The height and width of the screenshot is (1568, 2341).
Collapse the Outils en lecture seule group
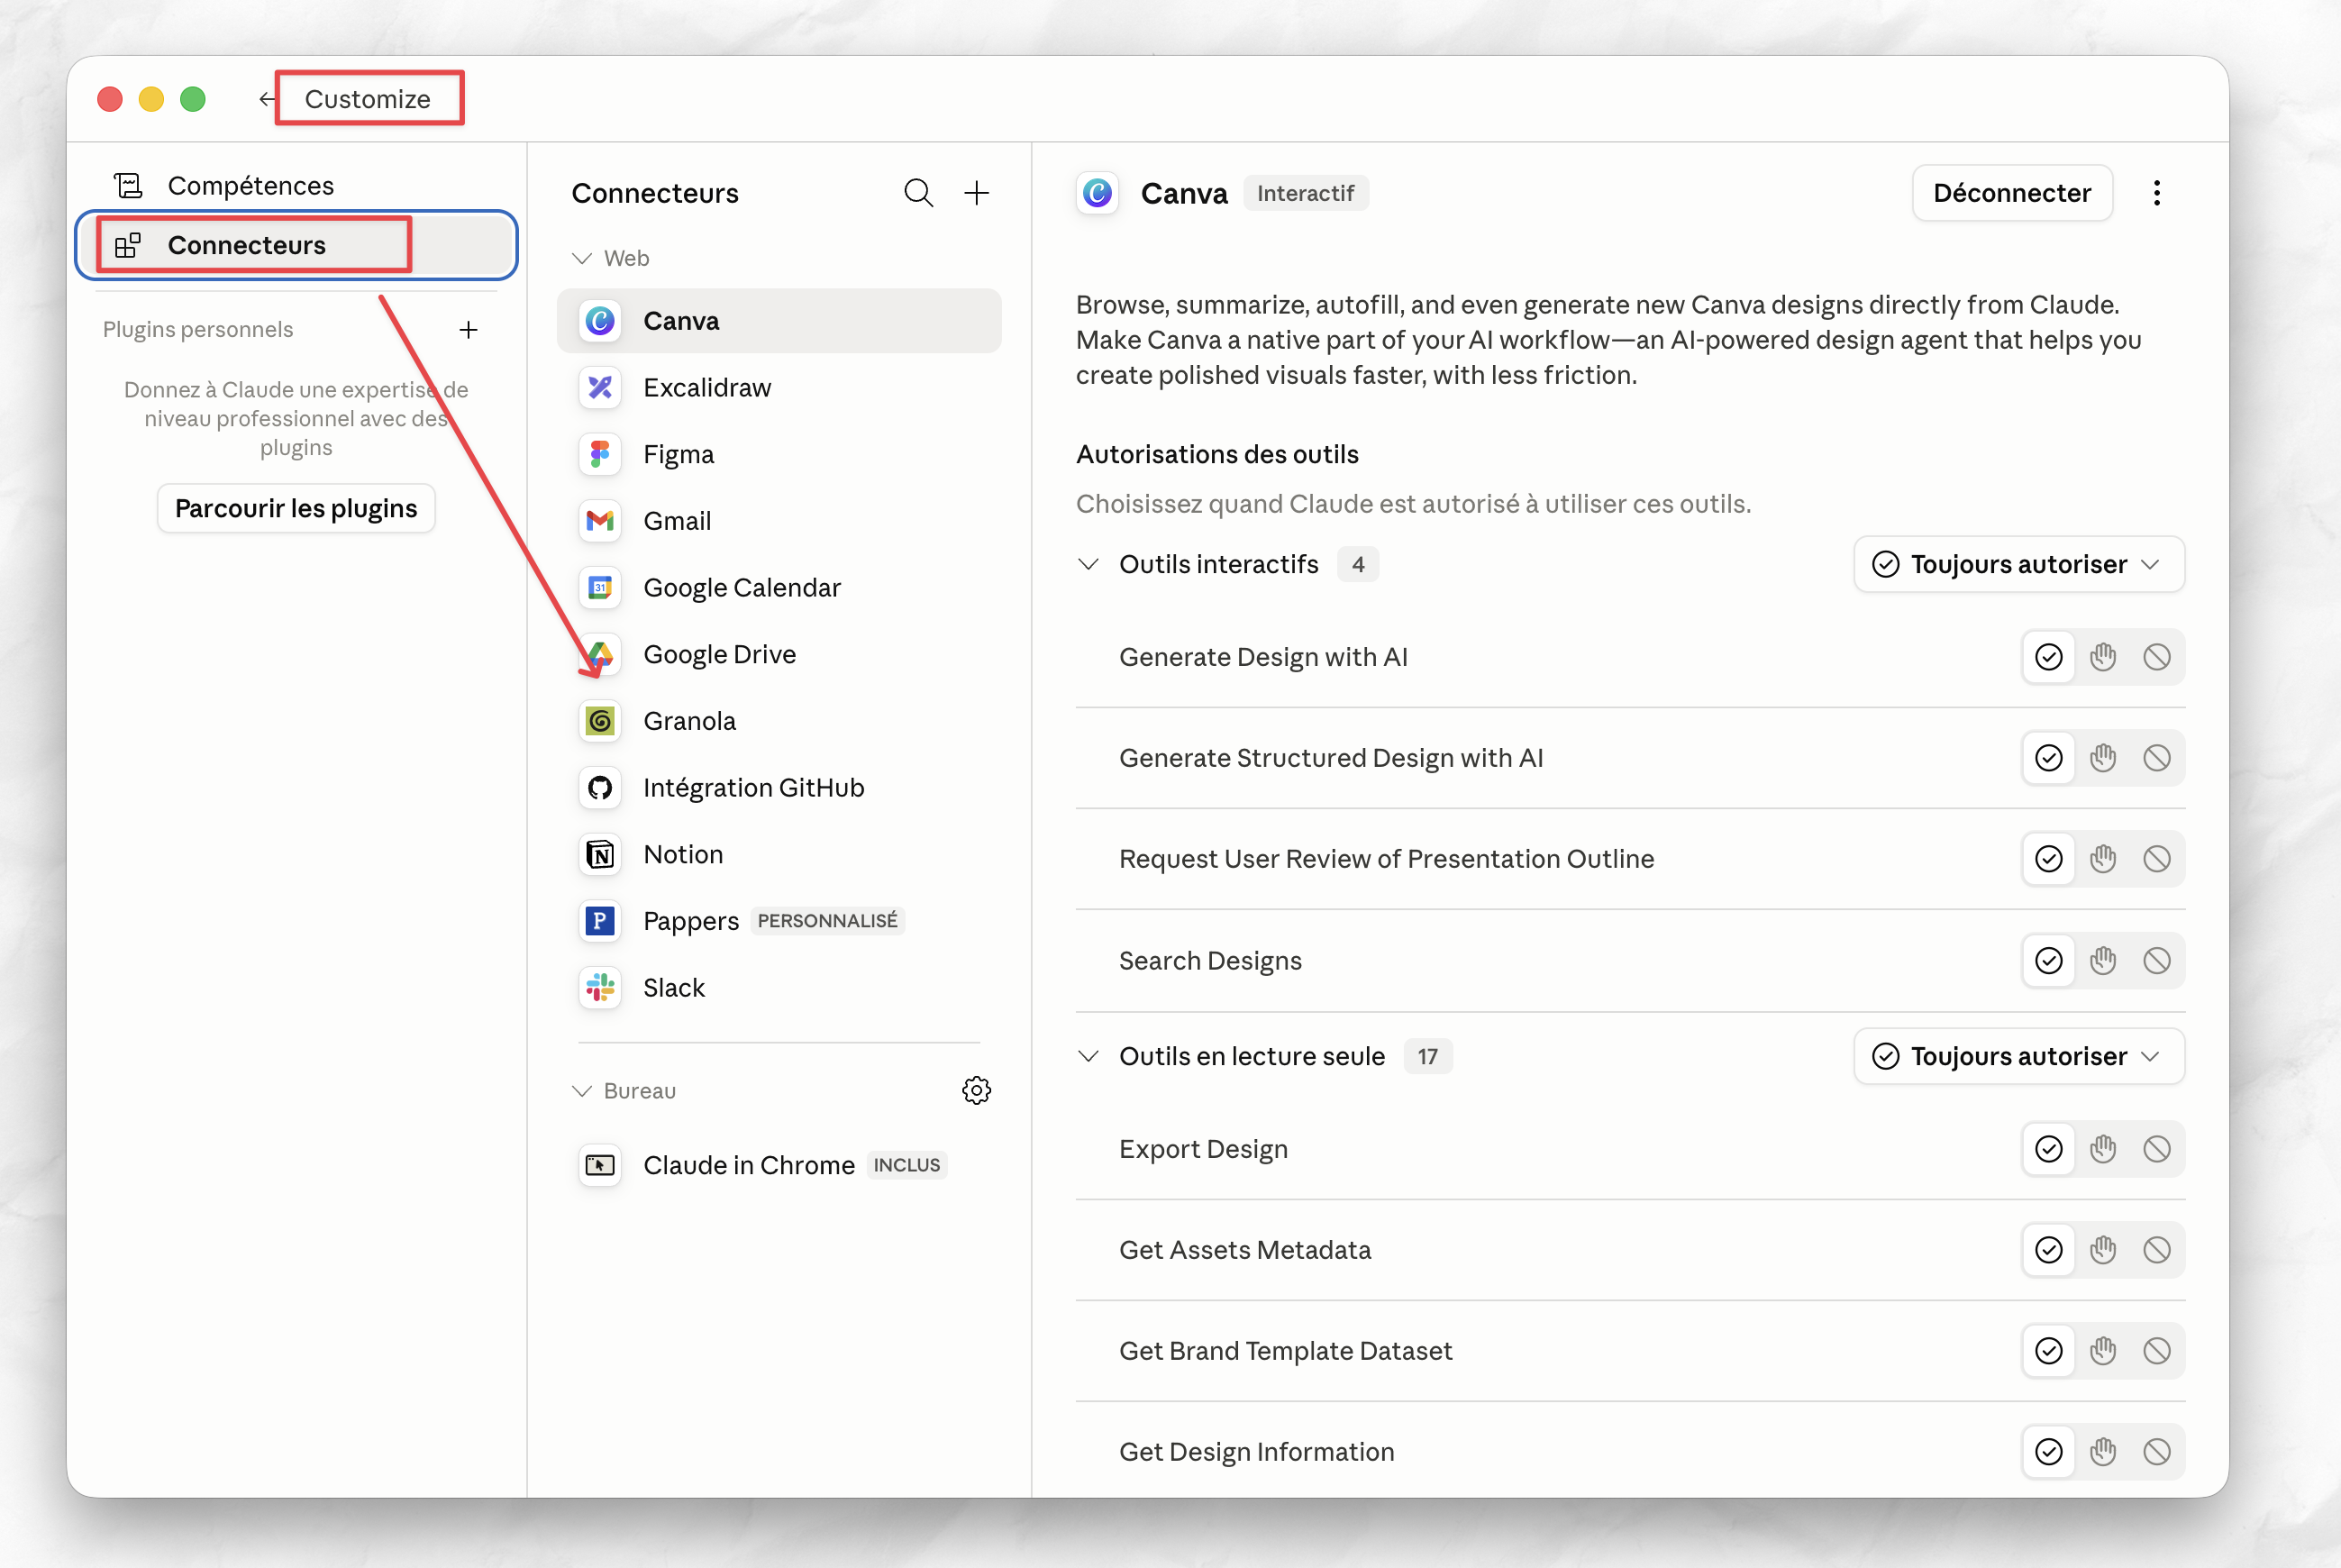pyautogui.click(x=1088, y=1056)
